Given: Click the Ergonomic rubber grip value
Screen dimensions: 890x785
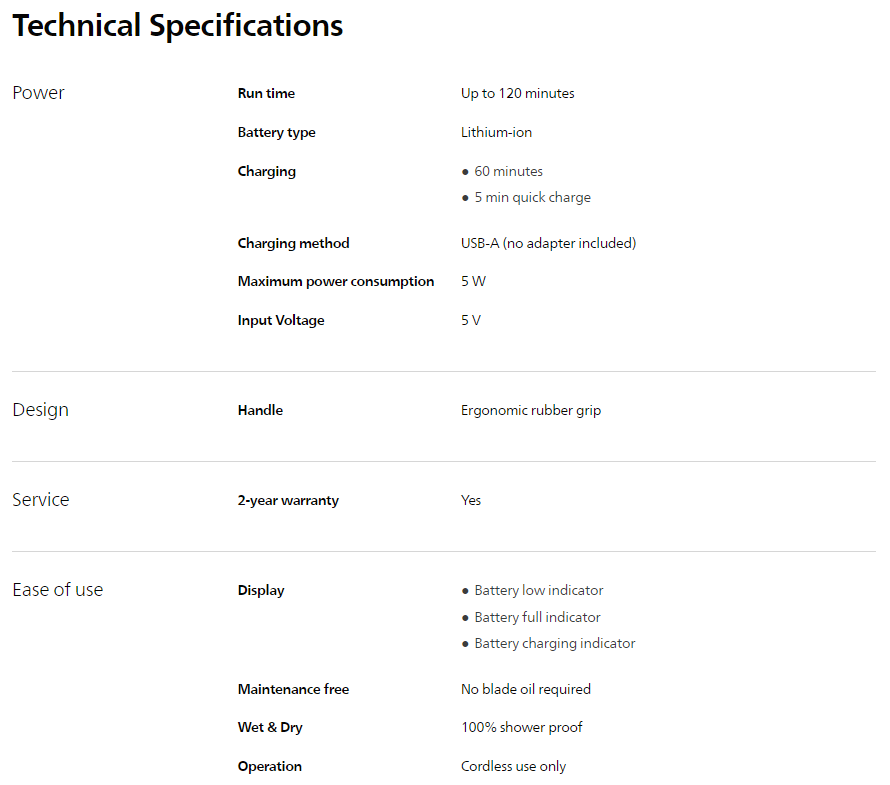Looking at the screenshot, I should click(x=530, y=411).
